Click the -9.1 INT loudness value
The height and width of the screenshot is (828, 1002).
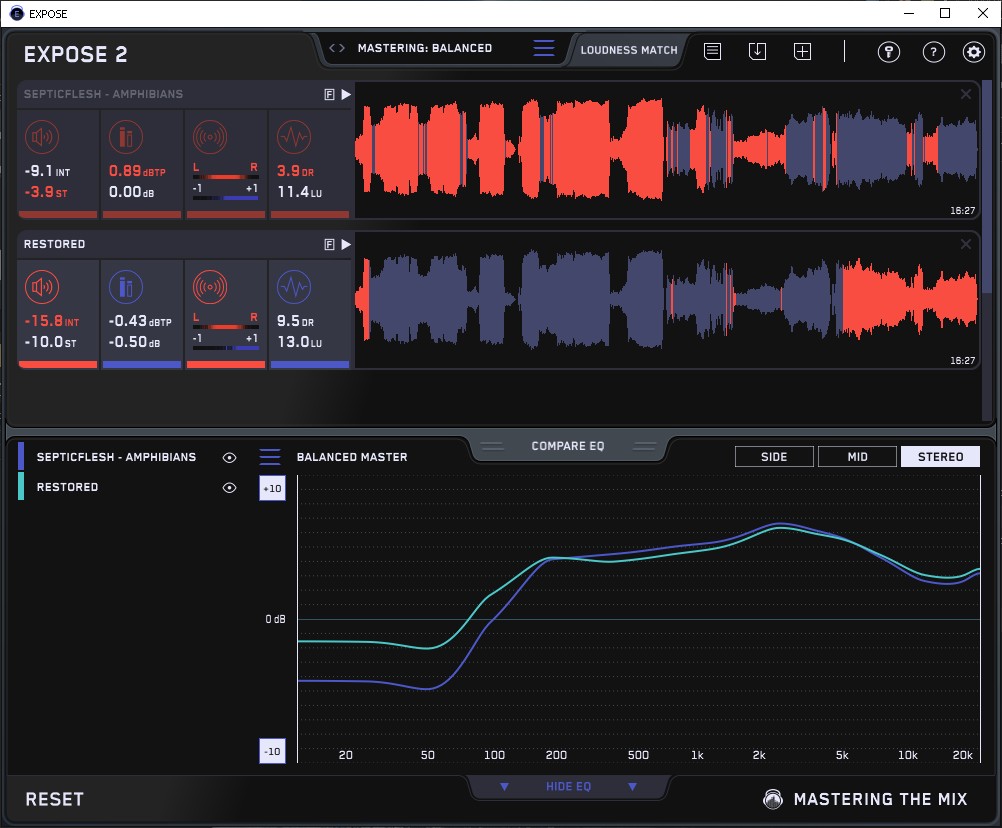(x=47, y=171)
